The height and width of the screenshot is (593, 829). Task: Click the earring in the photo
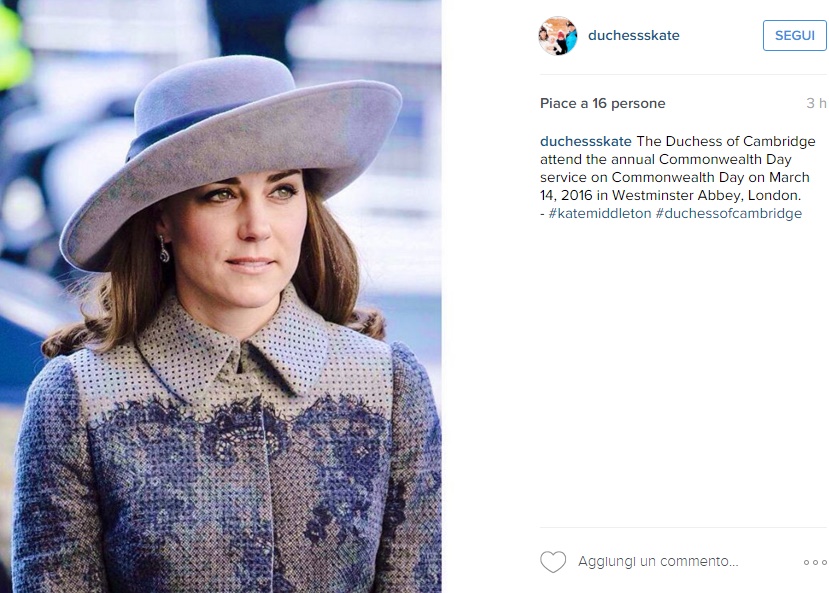(164, 248)
